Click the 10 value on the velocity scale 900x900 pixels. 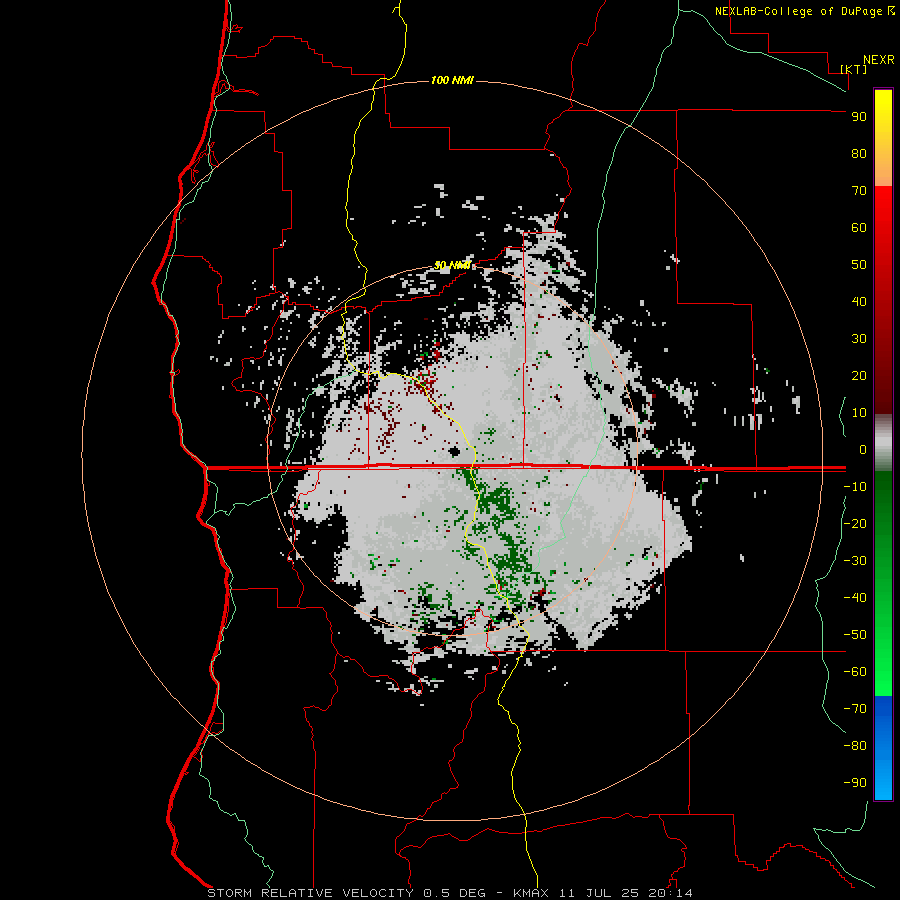click(859, 413)
